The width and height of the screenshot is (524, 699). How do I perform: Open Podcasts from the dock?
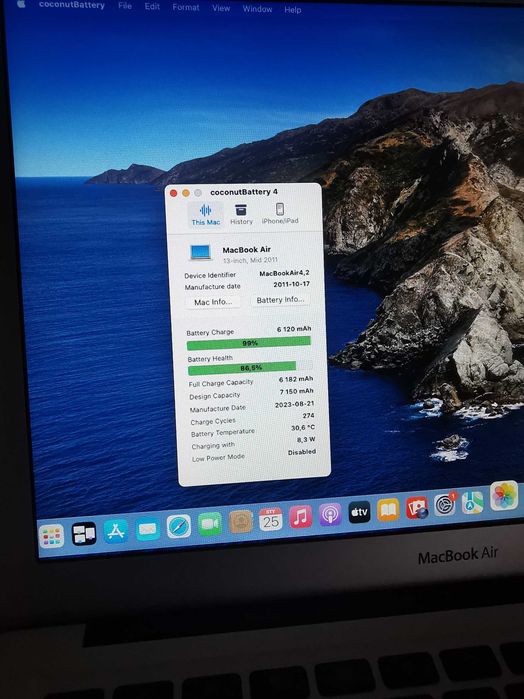click(x=330, y=514)
